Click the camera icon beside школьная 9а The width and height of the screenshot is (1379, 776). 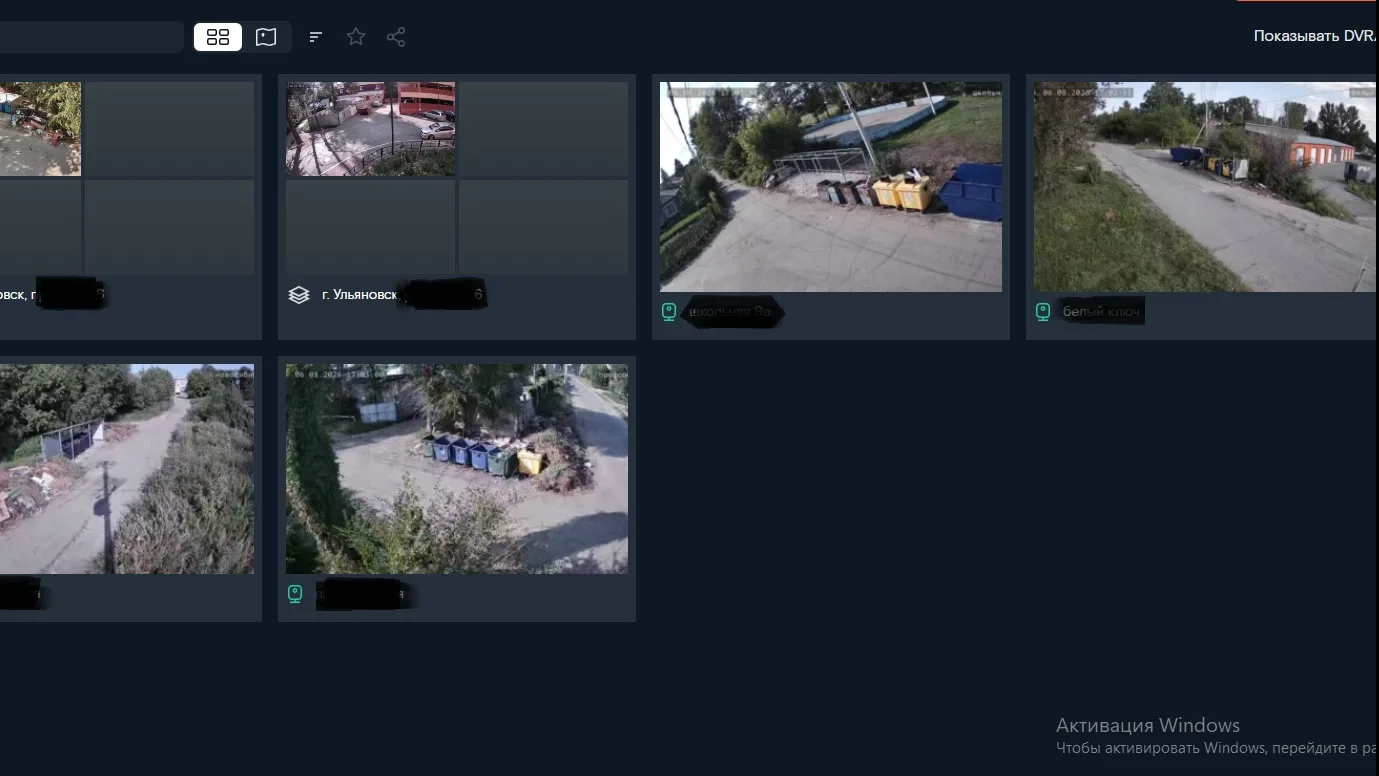coord(669,312)
